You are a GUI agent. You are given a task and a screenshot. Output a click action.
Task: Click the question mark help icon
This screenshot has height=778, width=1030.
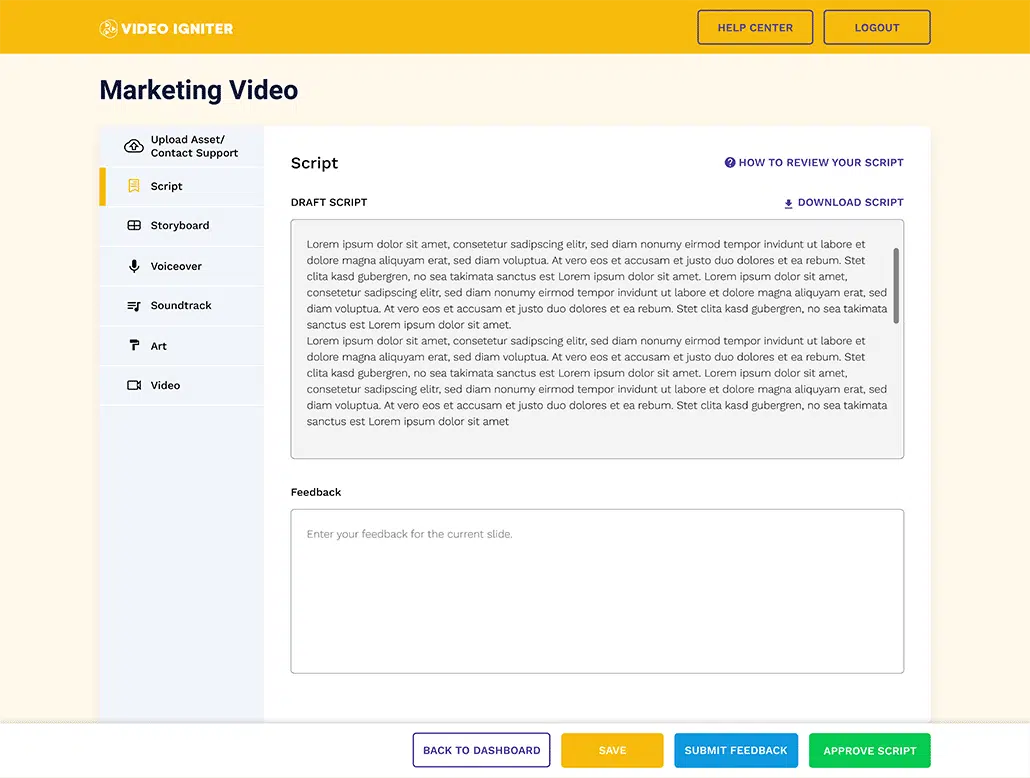(729, 162)
